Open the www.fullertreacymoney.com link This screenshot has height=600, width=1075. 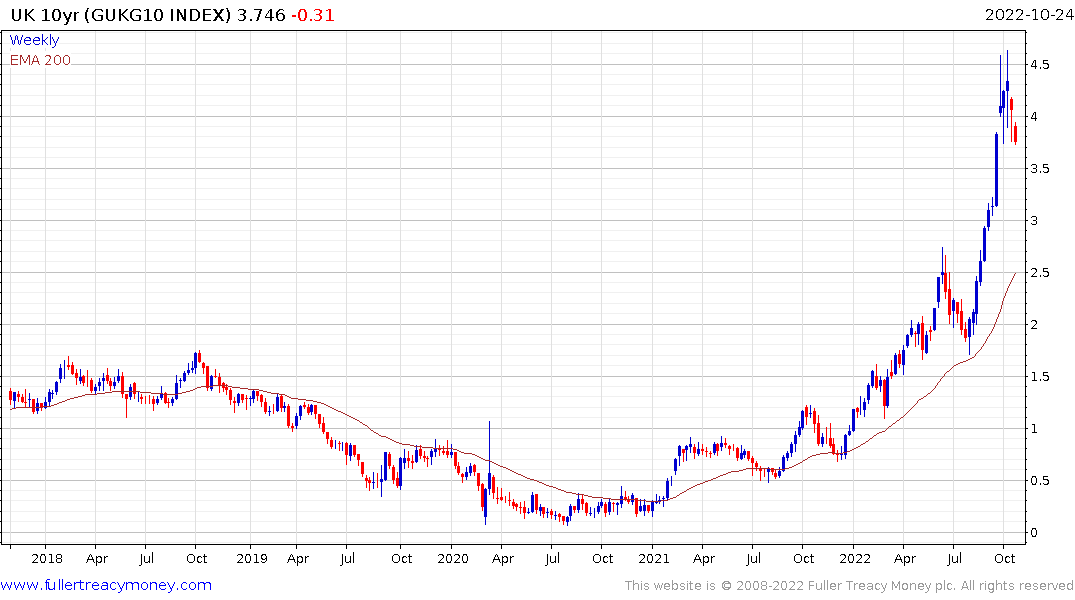pos(106,586)
